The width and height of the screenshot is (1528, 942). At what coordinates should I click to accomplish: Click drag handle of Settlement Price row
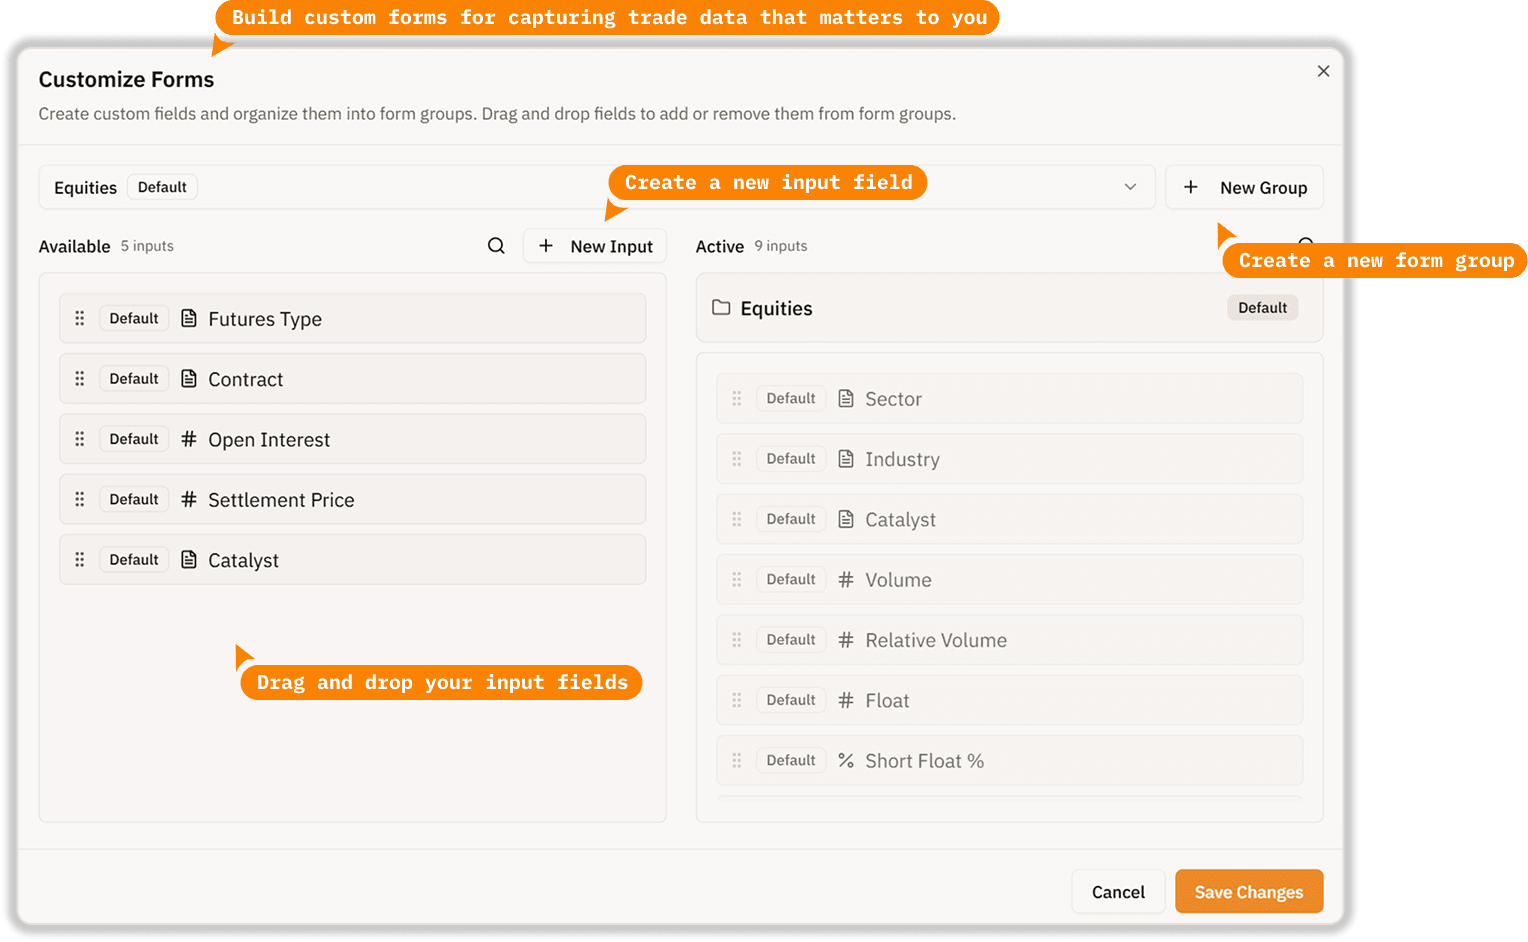point(80,499)
